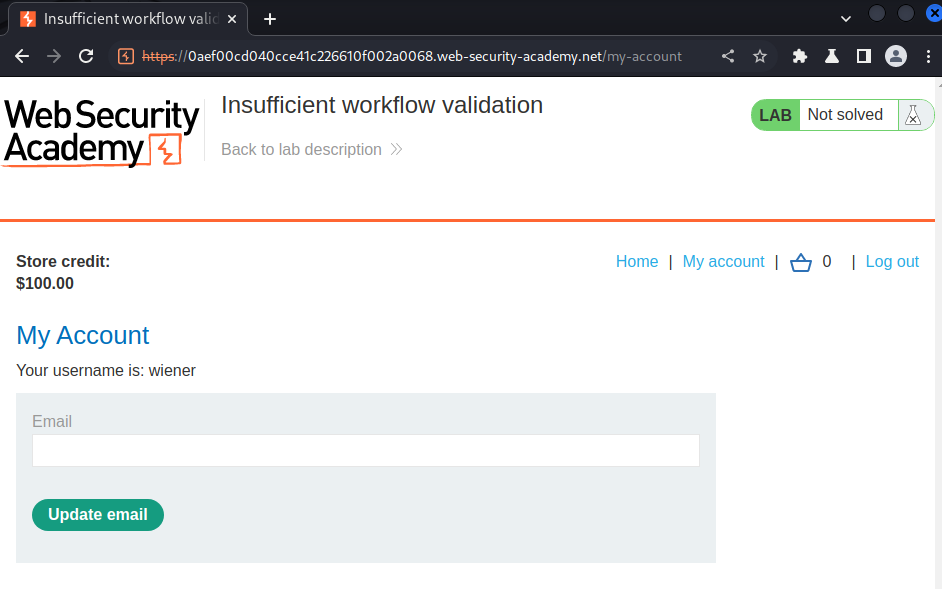Open the Extensions puzzle icon
Image resolution: width=942 pixels, height=589 pixels.
click(x=800, y=56)
